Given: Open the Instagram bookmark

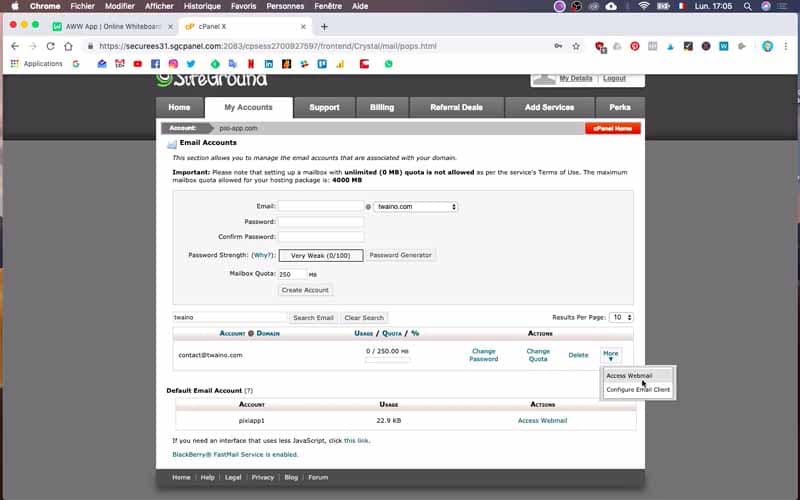Looking at the screenshot, I should [173, 64].
